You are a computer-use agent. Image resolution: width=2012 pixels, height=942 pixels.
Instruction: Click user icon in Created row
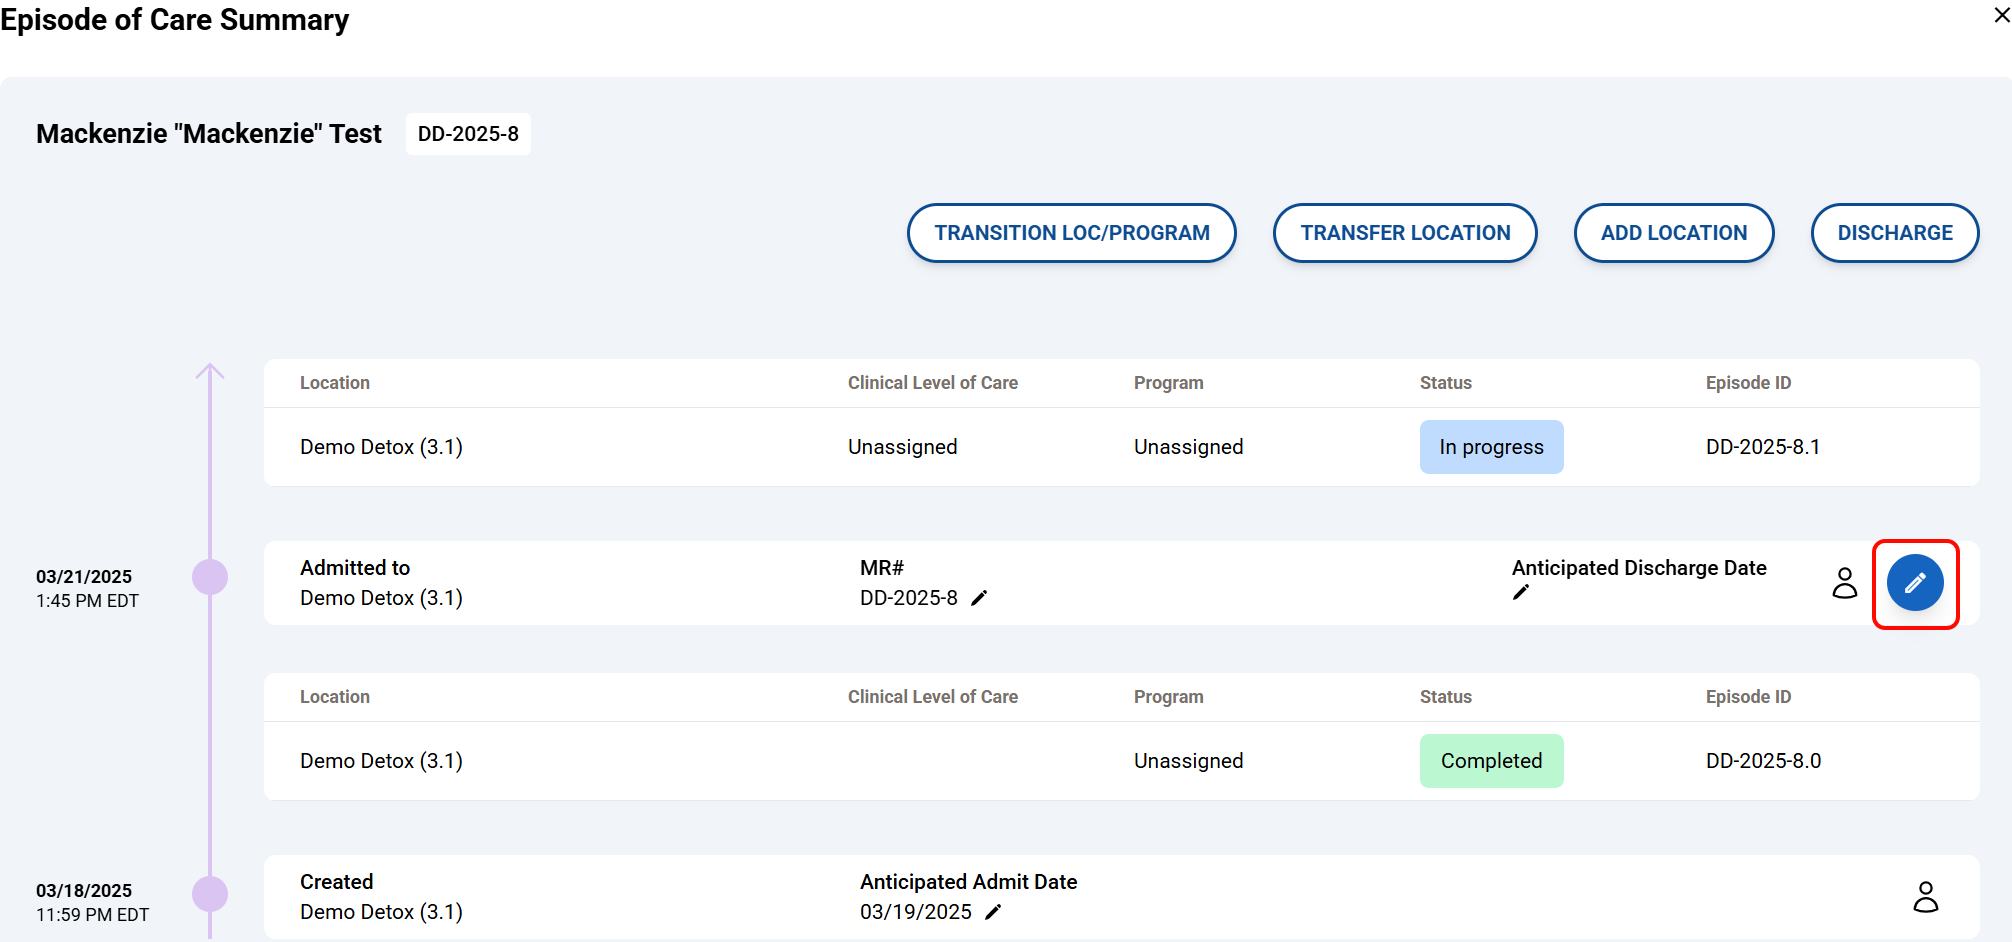(1925, 897)
